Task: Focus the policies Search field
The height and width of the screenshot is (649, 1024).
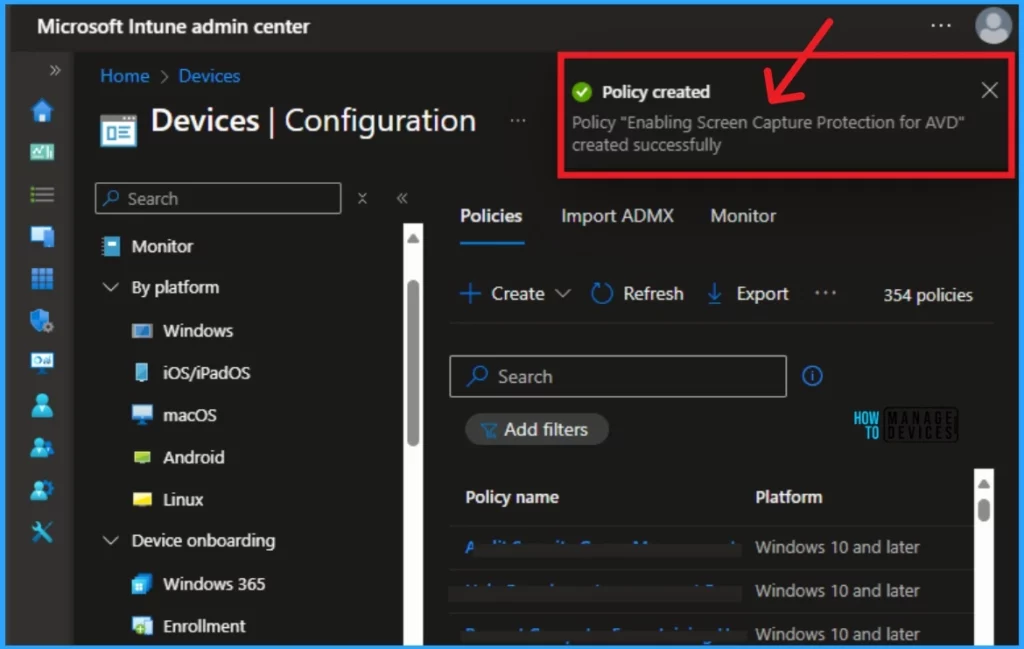Action: coord(618,377)
